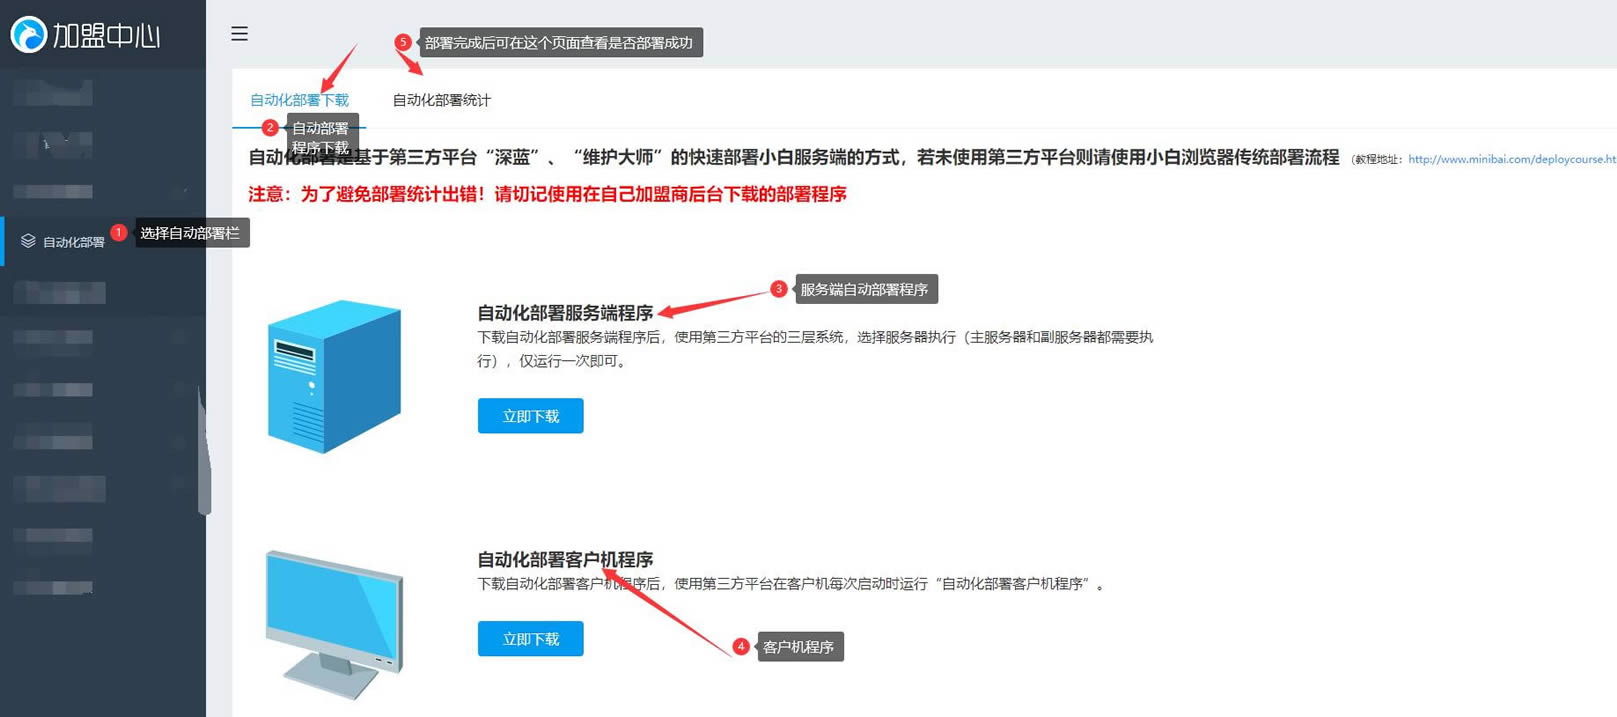
Task: Select 自动化部署 in the sidebar menu
Action: coord(73,242)
